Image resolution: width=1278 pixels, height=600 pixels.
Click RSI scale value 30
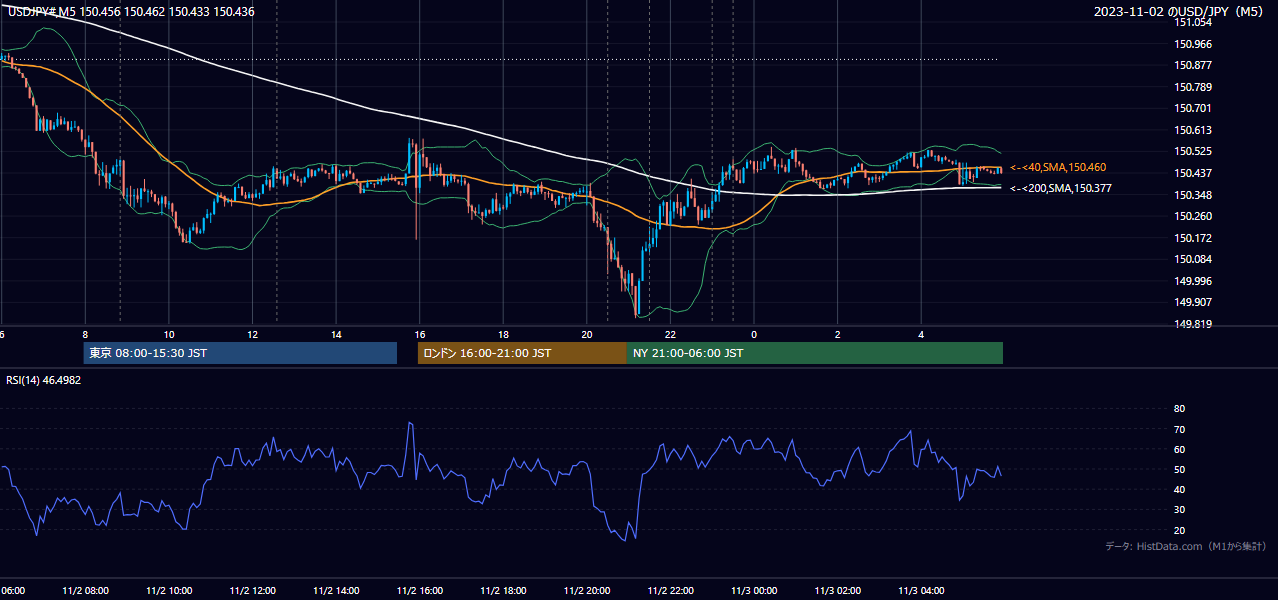click(x=1179, y=510)
